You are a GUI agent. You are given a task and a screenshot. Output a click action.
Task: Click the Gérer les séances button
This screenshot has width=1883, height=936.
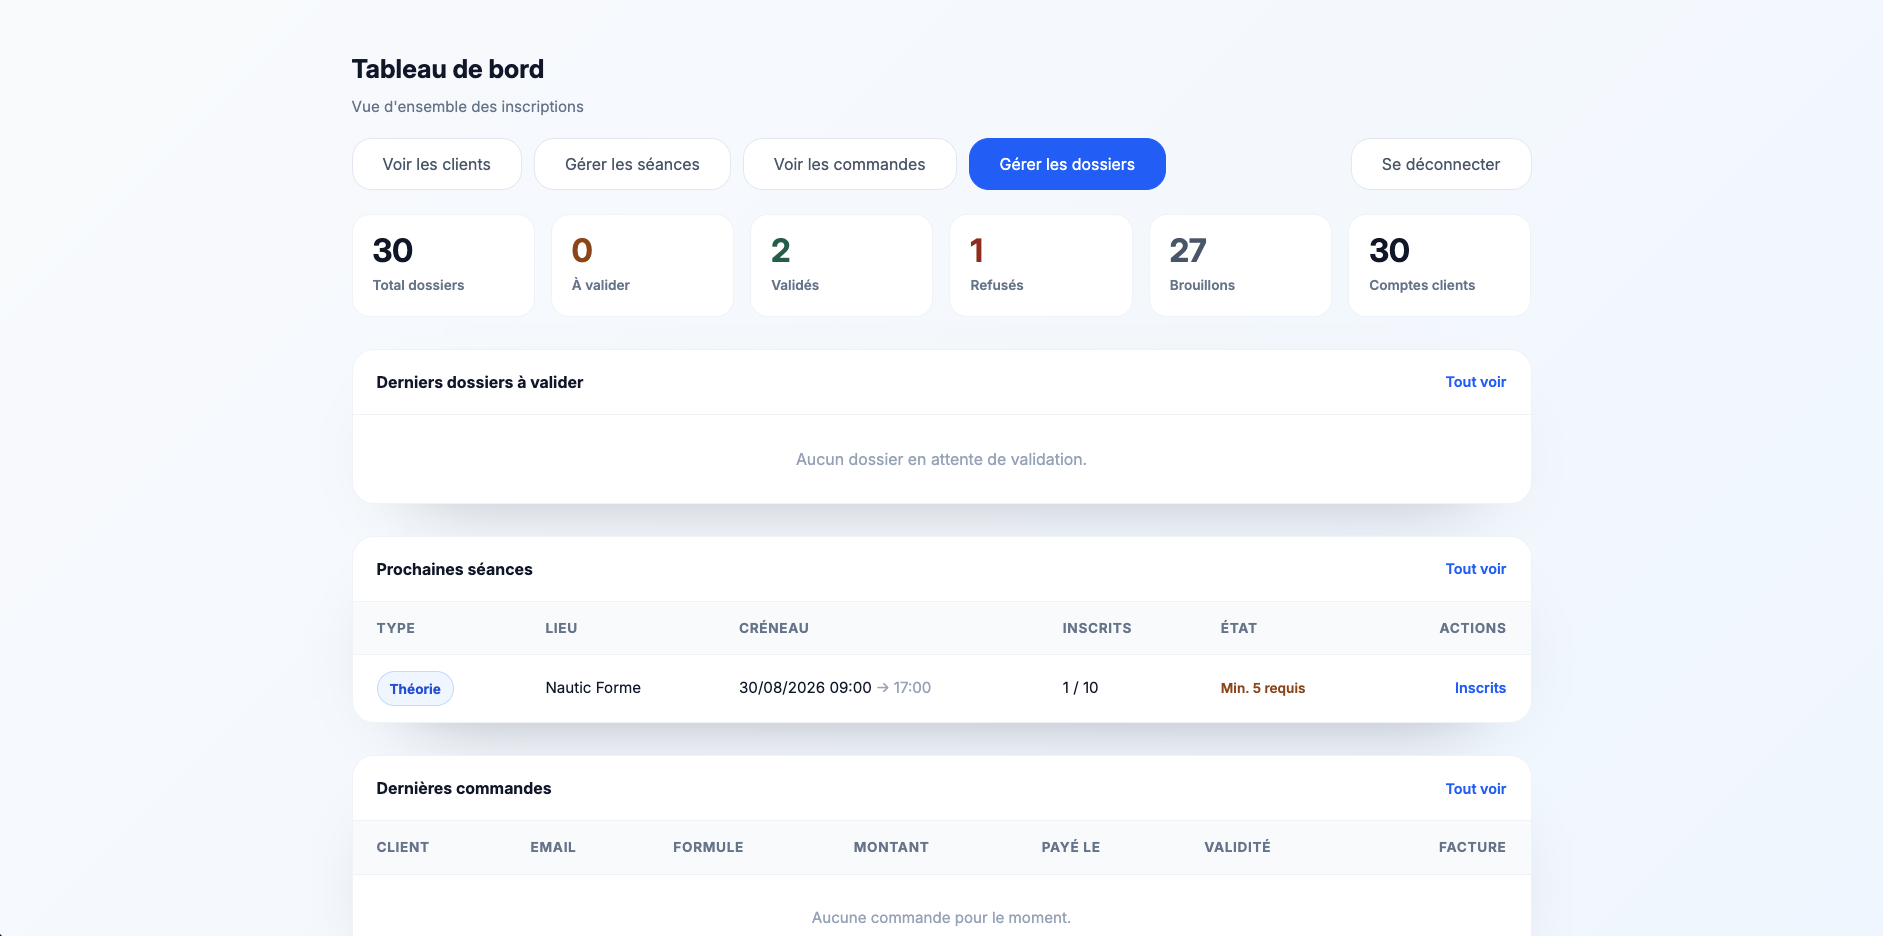pos(632,164)
